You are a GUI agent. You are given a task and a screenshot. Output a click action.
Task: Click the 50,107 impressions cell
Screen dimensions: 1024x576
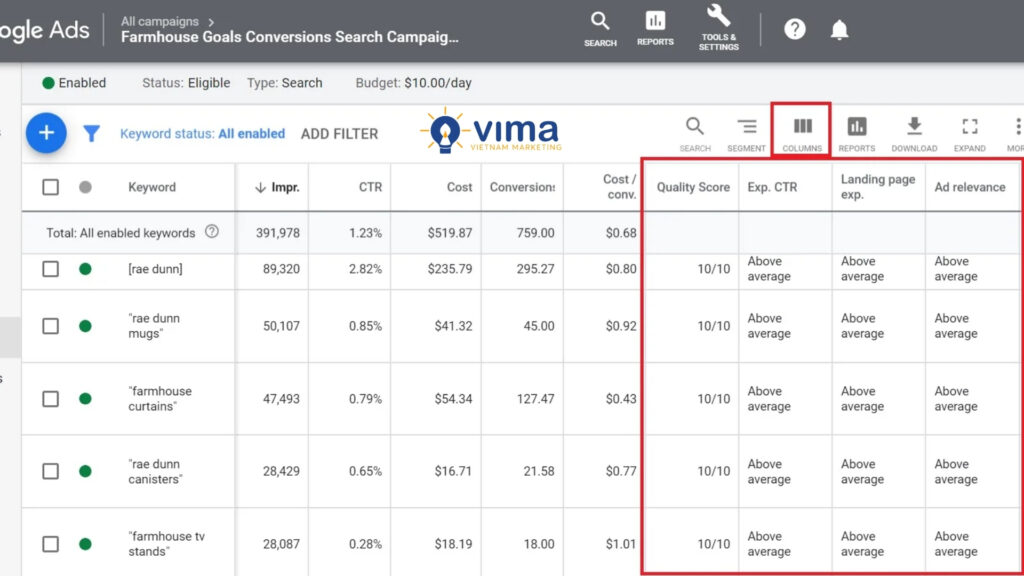pos(281,326)
